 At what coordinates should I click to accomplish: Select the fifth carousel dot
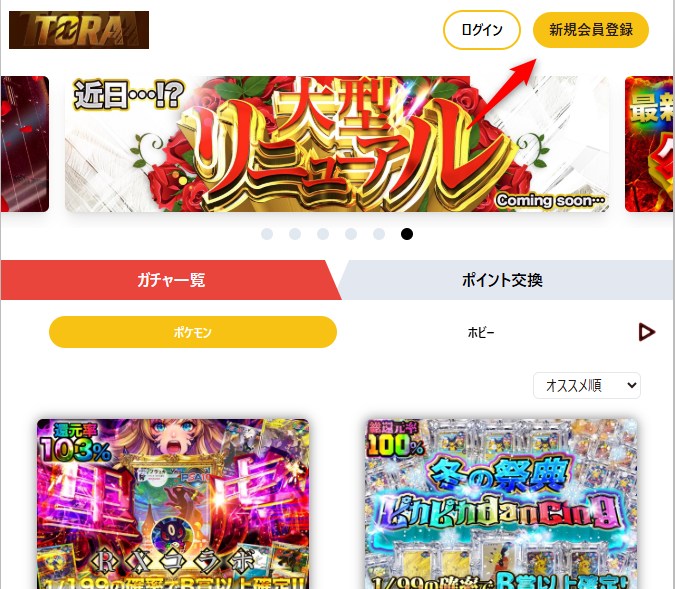pyautogui.click(x=379, y=234)
